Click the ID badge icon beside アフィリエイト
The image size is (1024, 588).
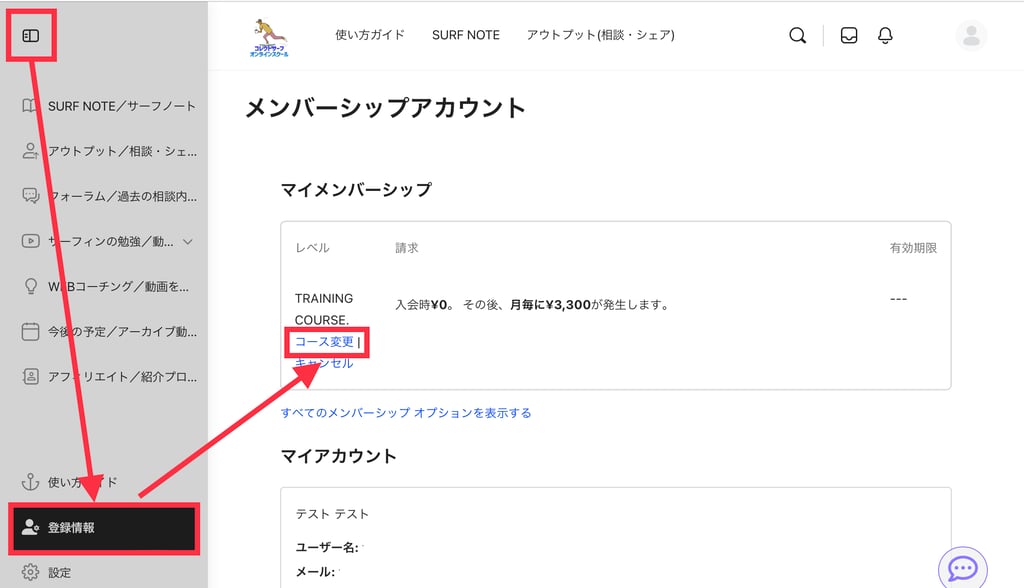click(x=31, y=376)
